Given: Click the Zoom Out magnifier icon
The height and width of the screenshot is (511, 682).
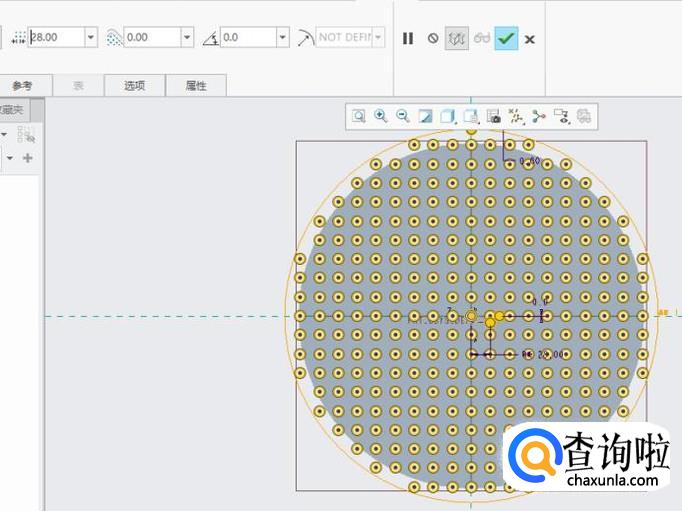Looking at the screenshot, I should [x=403, y=117].
